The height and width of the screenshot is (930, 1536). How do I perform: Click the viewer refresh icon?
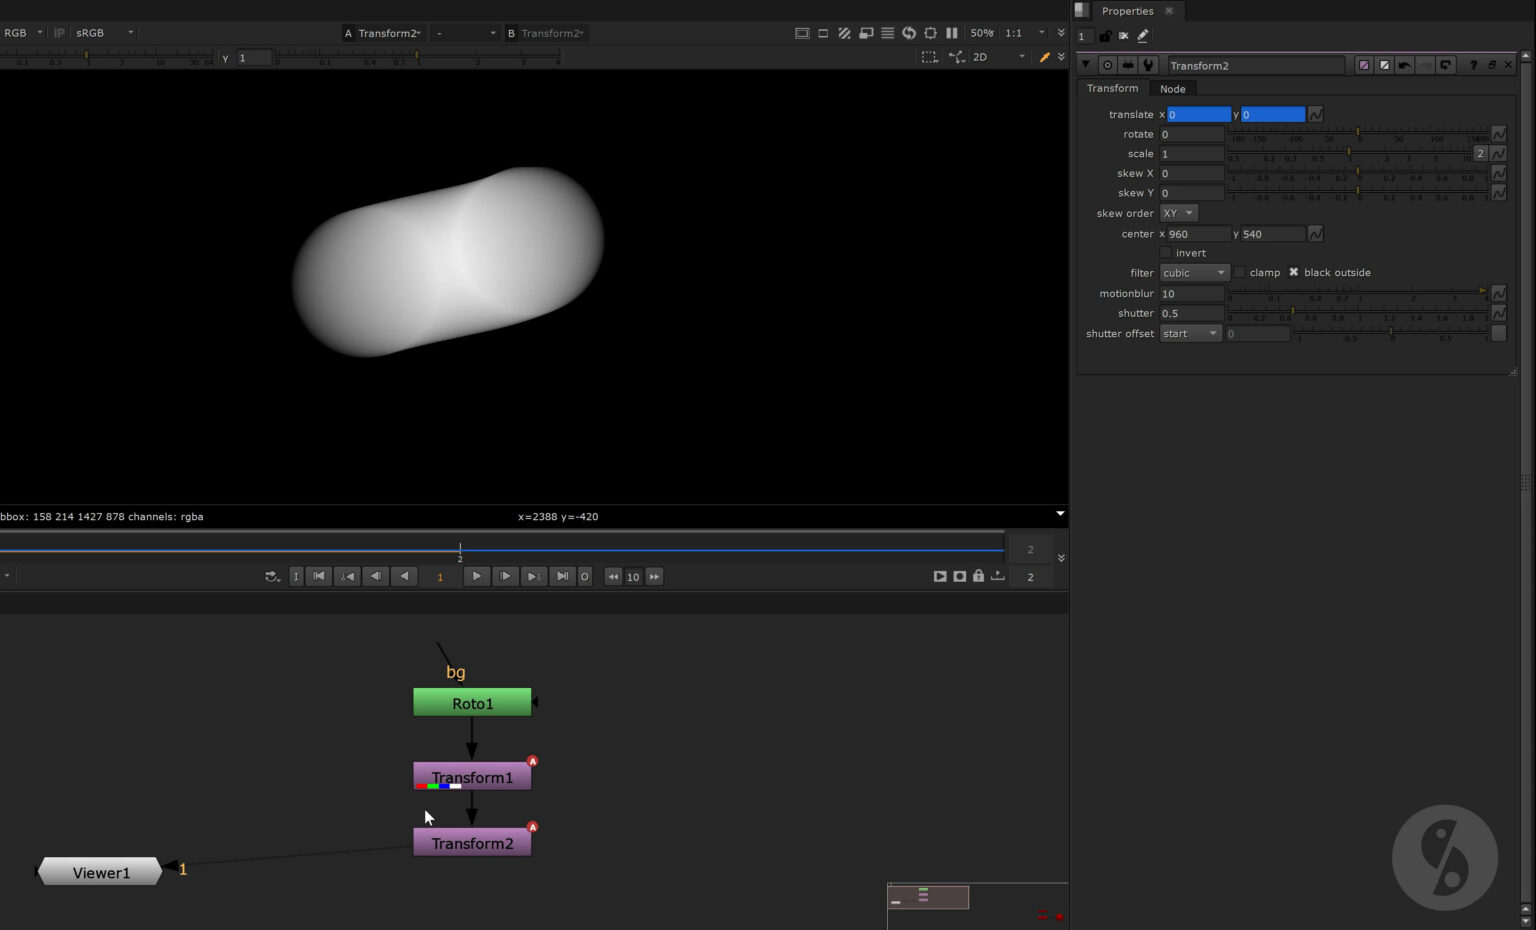[909, 33]
